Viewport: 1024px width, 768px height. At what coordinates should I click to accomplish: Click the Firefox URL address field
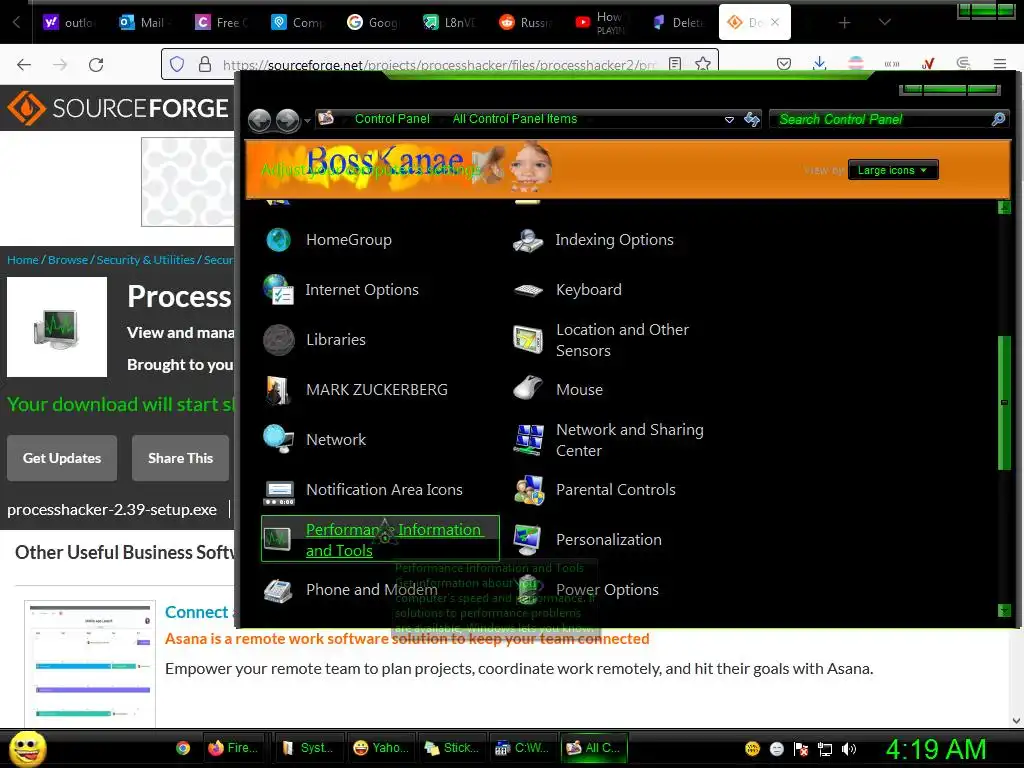(x=439, y=64)
